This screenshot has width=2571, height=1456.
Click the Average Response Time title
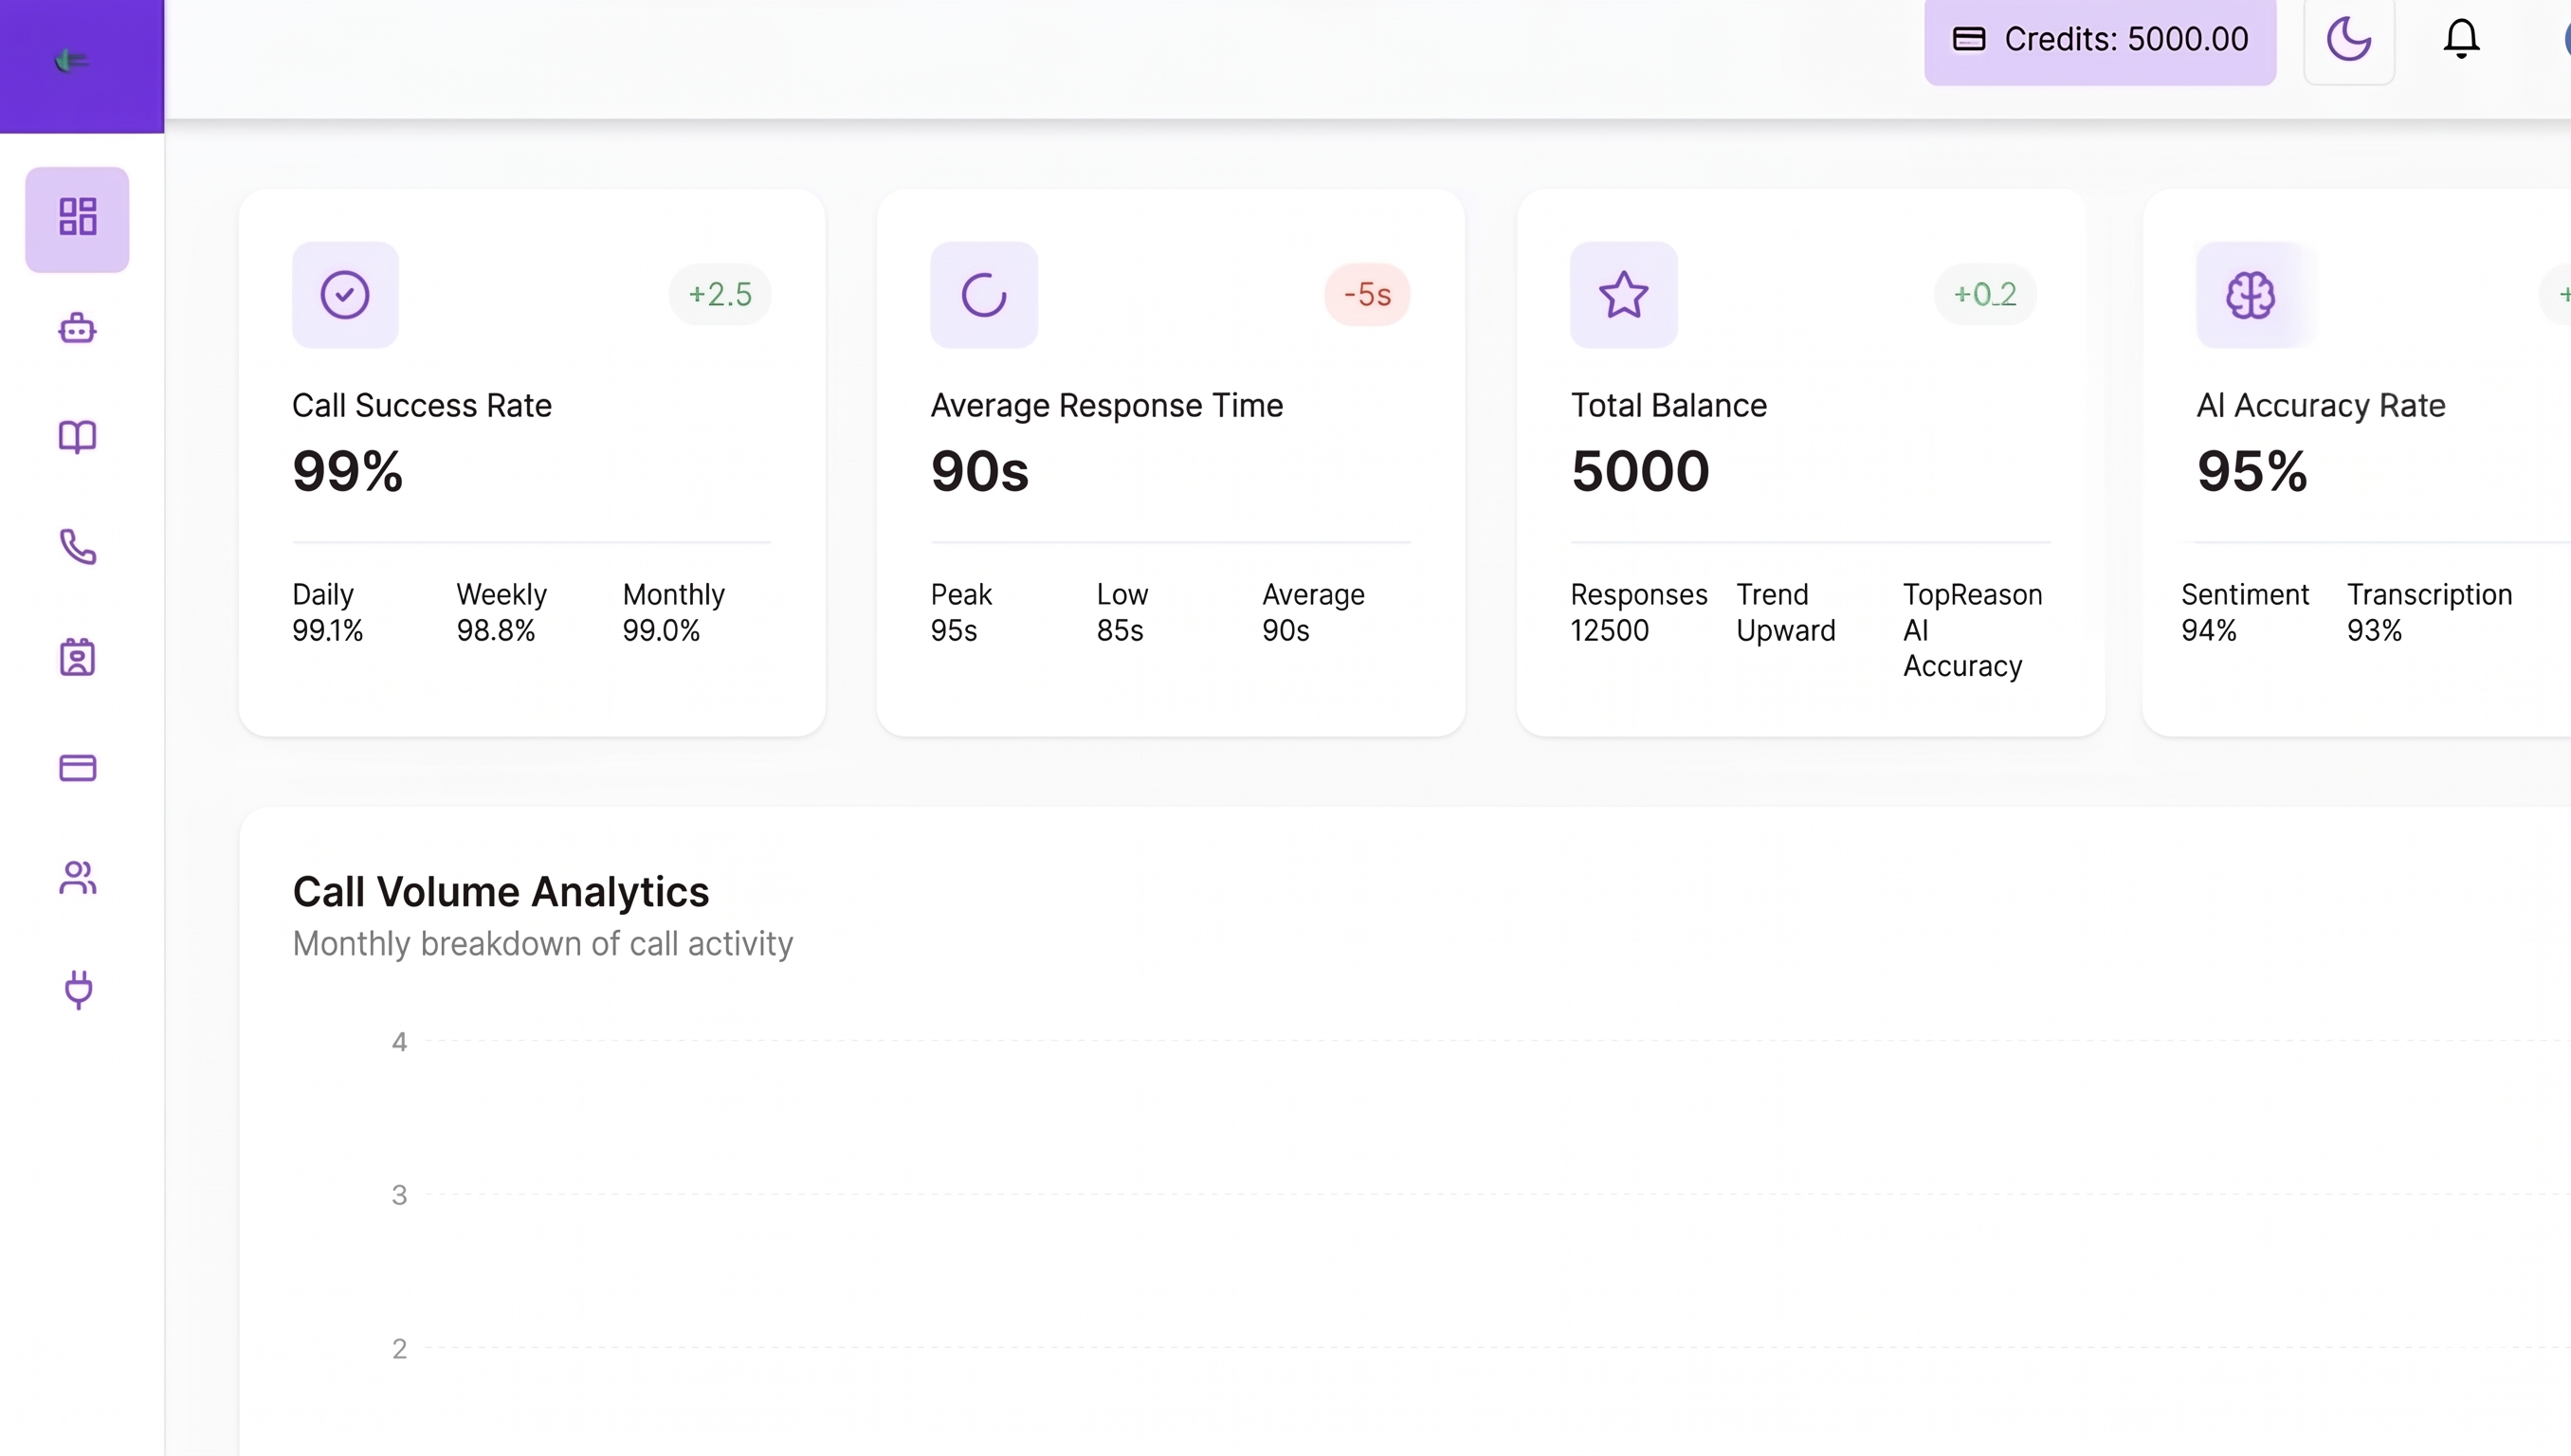(1107, 406)
